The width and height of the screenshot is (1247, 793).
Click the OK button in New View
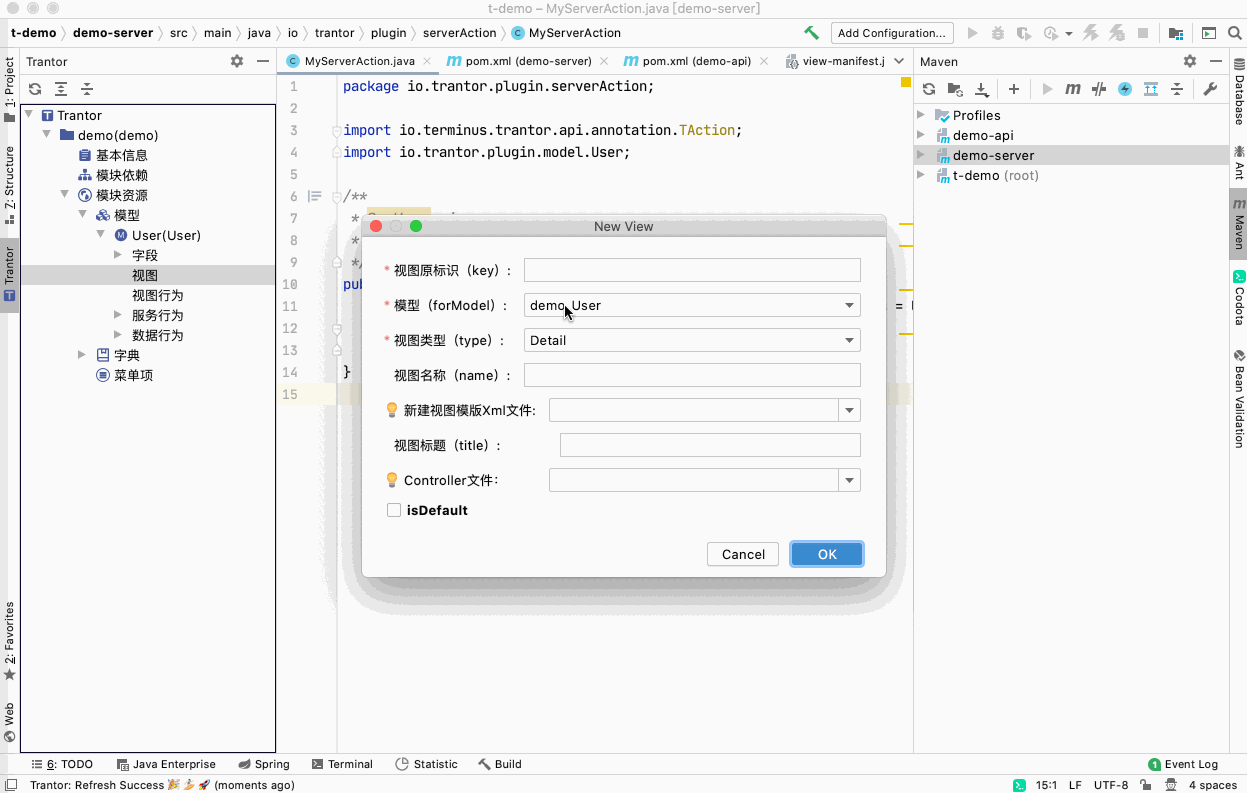(x=827, y=554)
